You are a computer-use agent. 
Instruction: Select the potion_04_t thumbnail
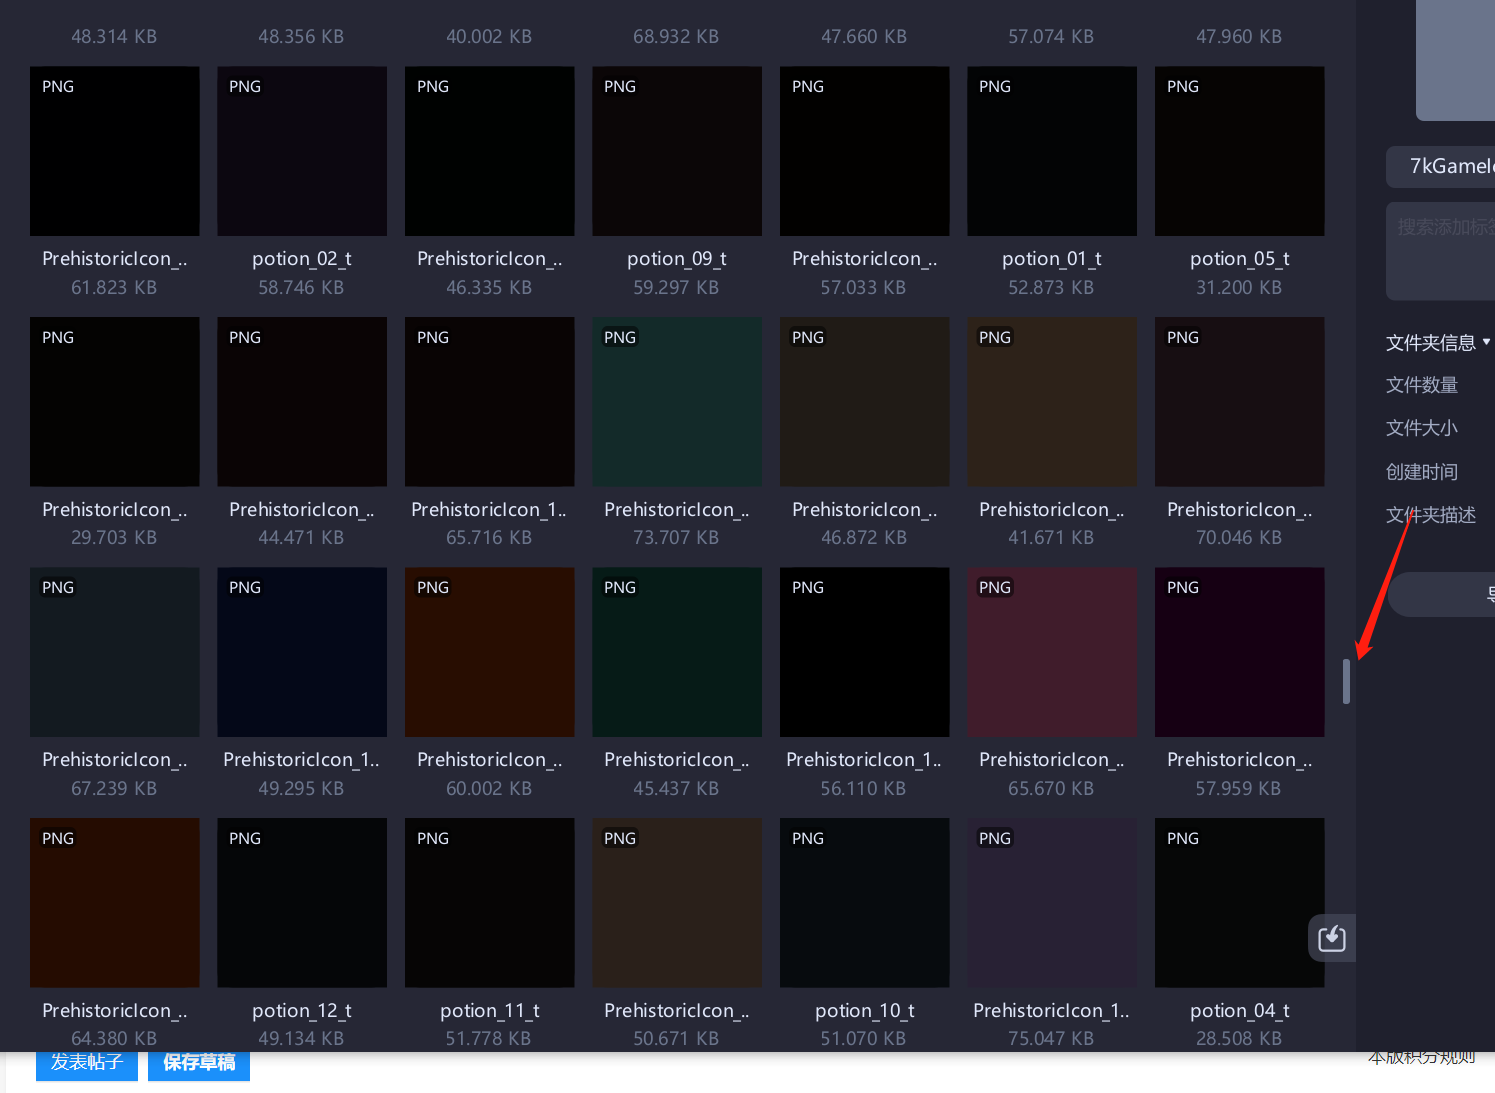1240,903
